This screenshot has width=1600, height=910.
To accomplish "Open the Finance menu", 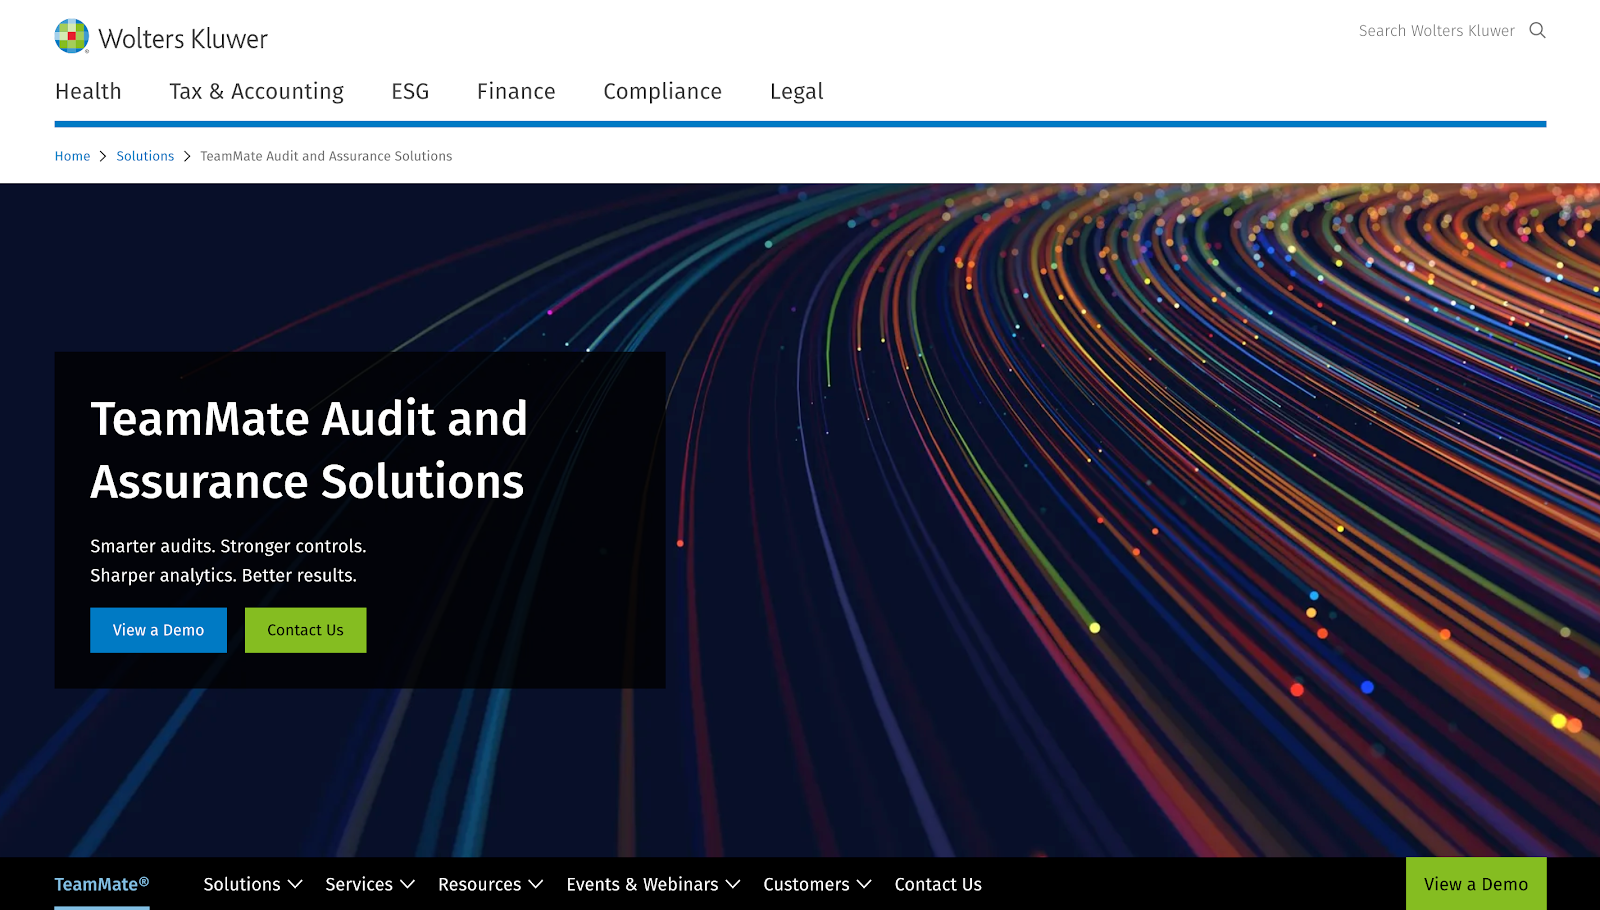I will pos(516,91).
